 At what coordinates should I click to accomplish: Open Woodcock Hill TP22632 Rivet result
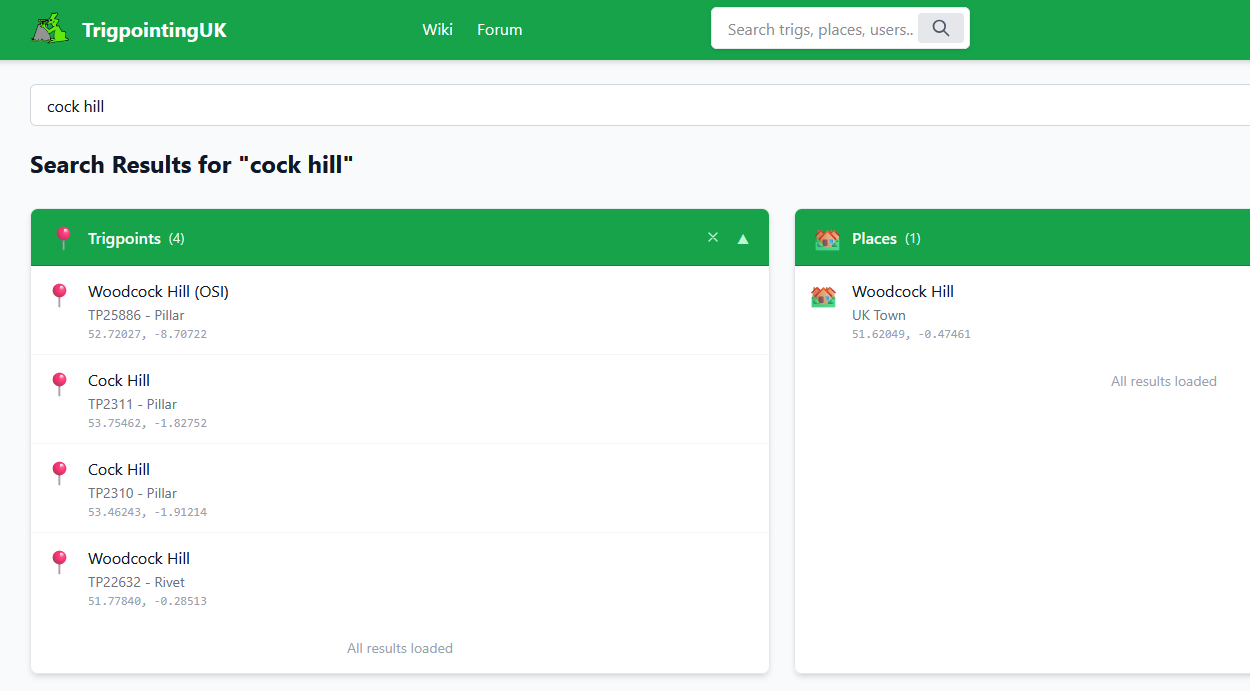pos(400,577)
